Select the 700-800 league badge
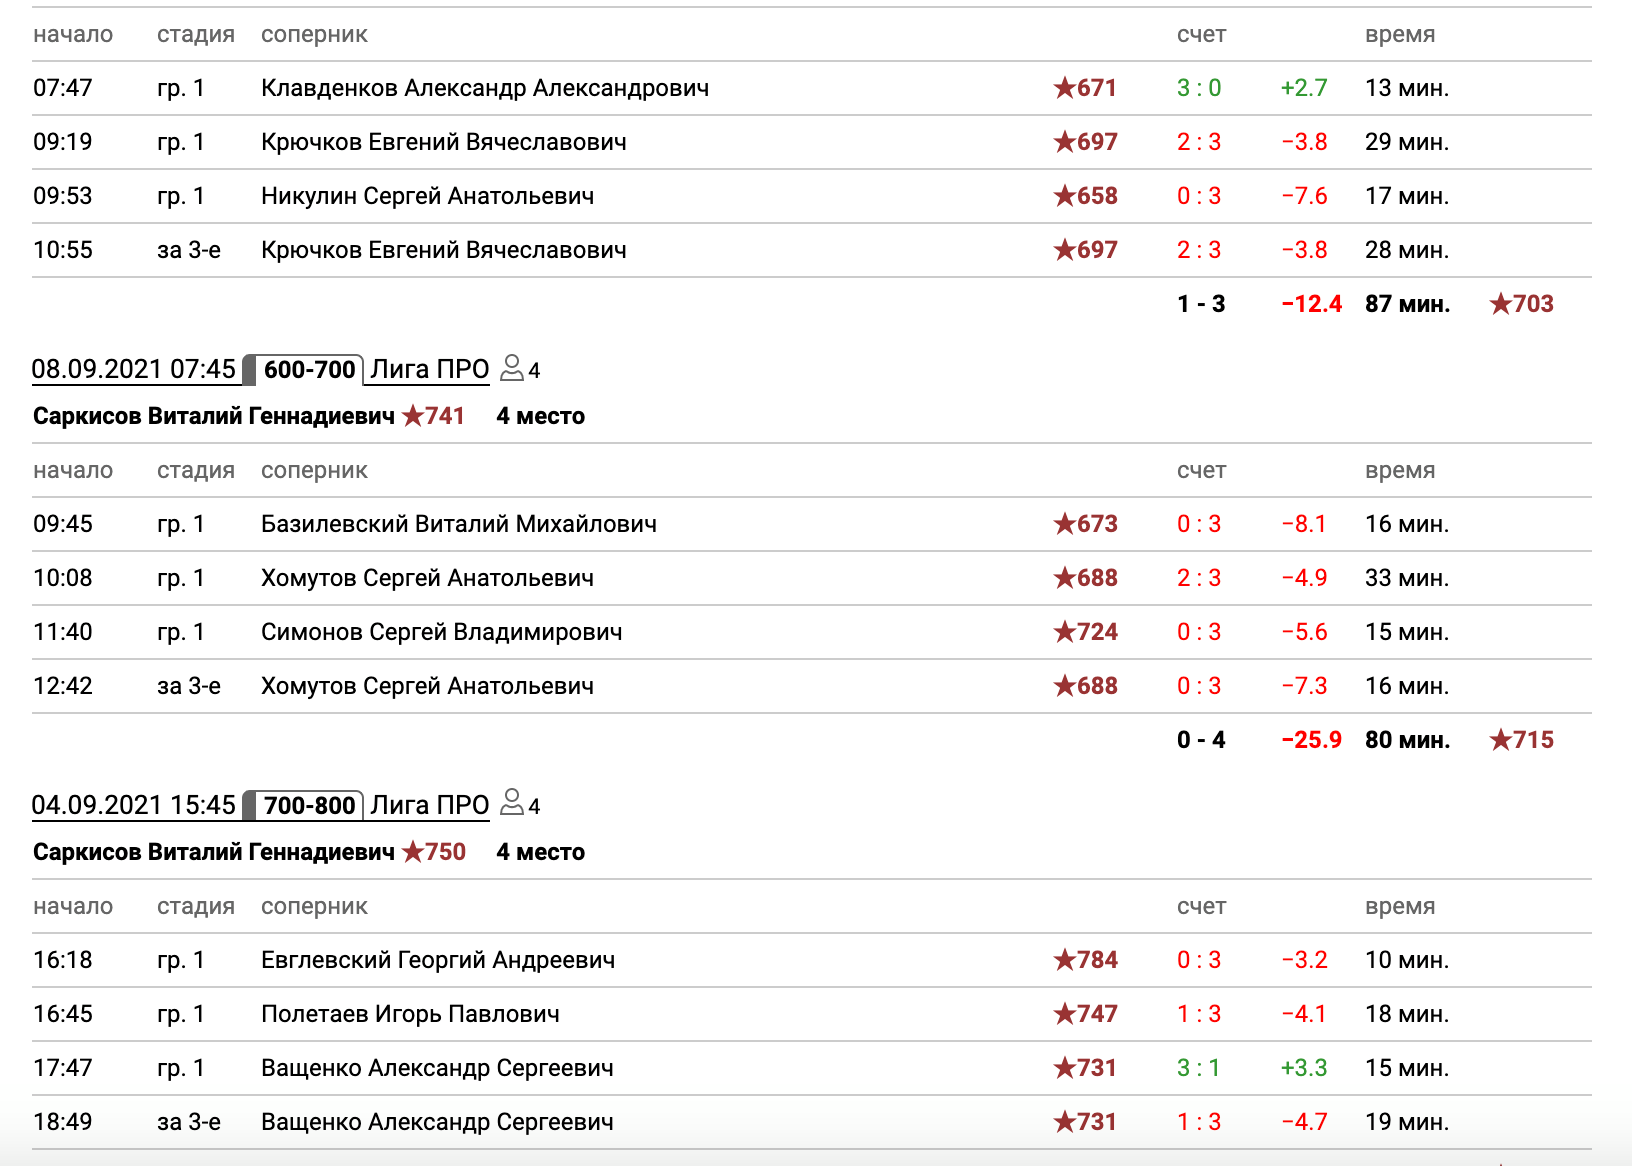This screenshot has width=1632, height=1166. [308, 806]
